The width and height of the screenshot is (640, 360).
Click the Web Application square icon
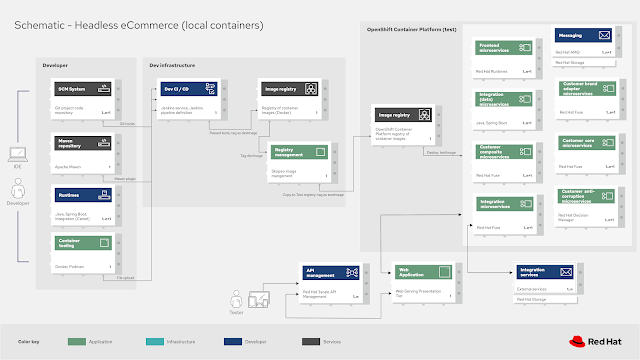pyautogui.click(x=444, y=271)
